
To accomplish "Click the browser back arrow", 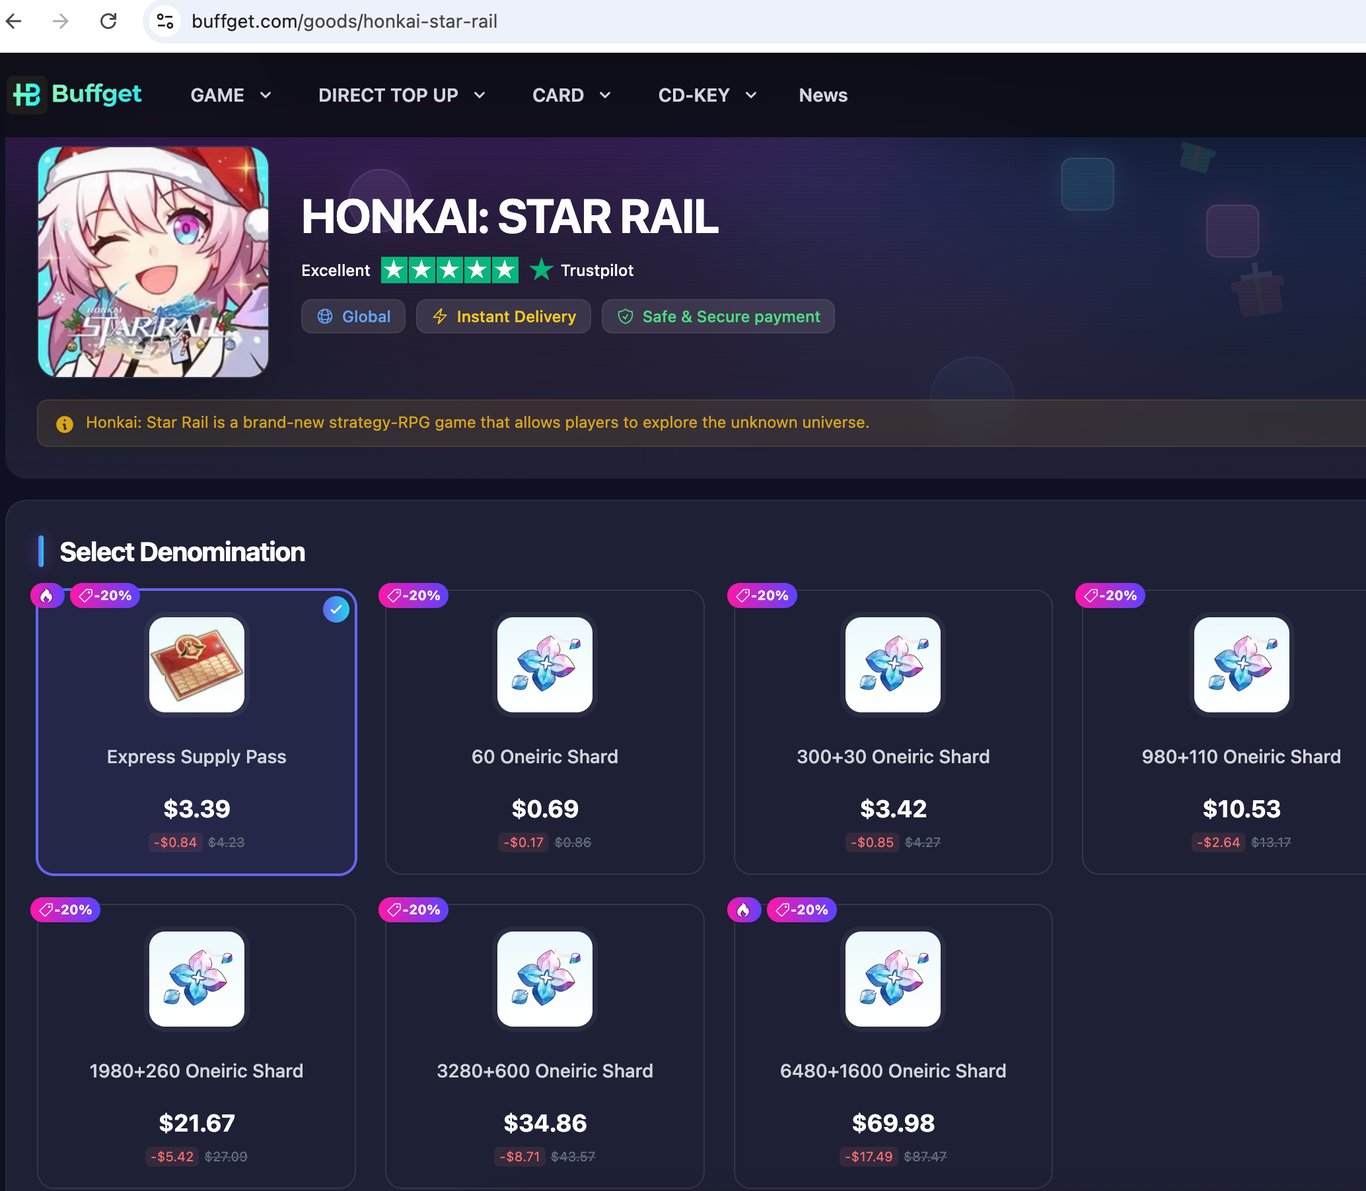I will tap(14, 21).
